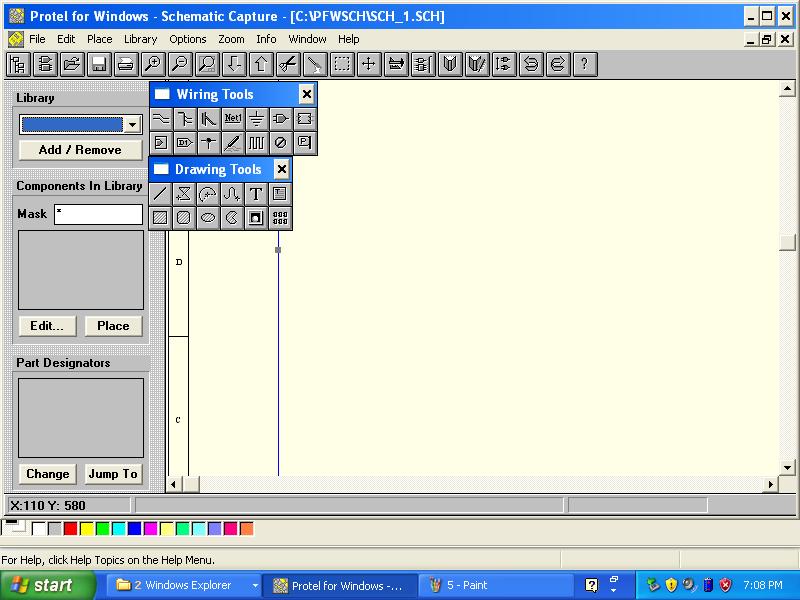This screenshot has height=600, width=800.
Task: Click the undo icon in the main toolbar
Action: [x=531, y=64]
